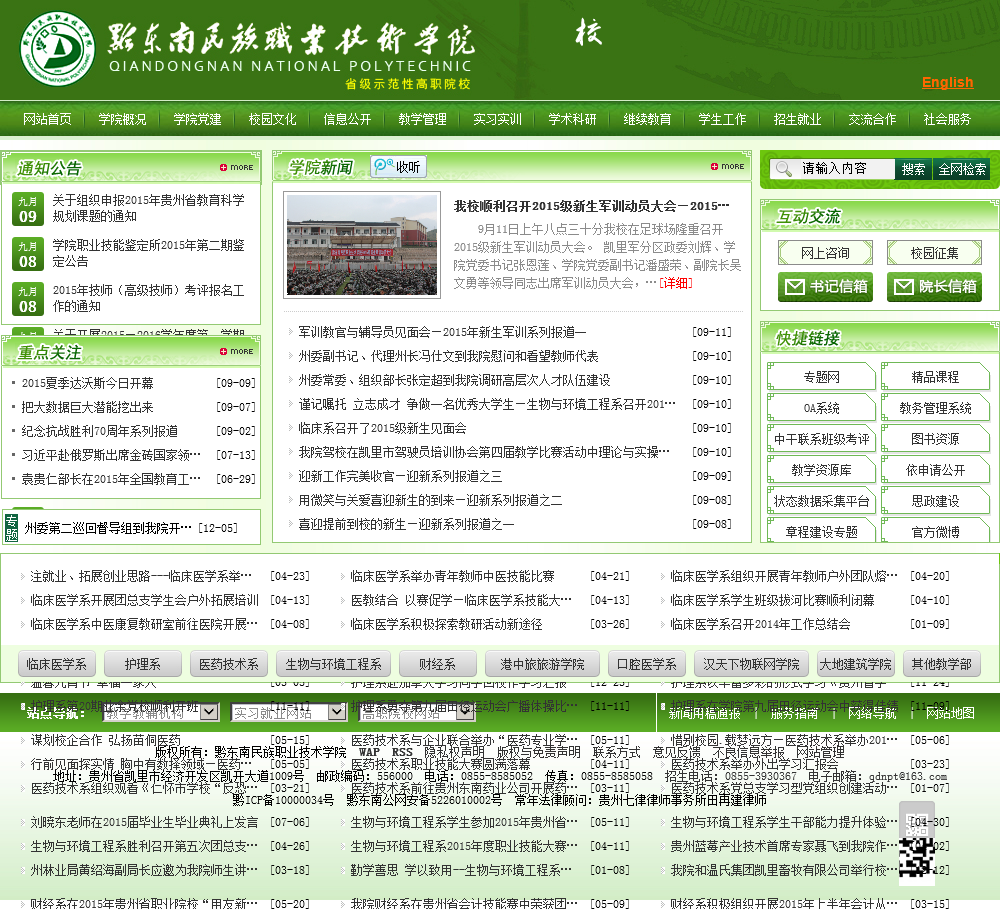Open 教务管理系统 quick link

pyautogui.click(x=935, y=408)
